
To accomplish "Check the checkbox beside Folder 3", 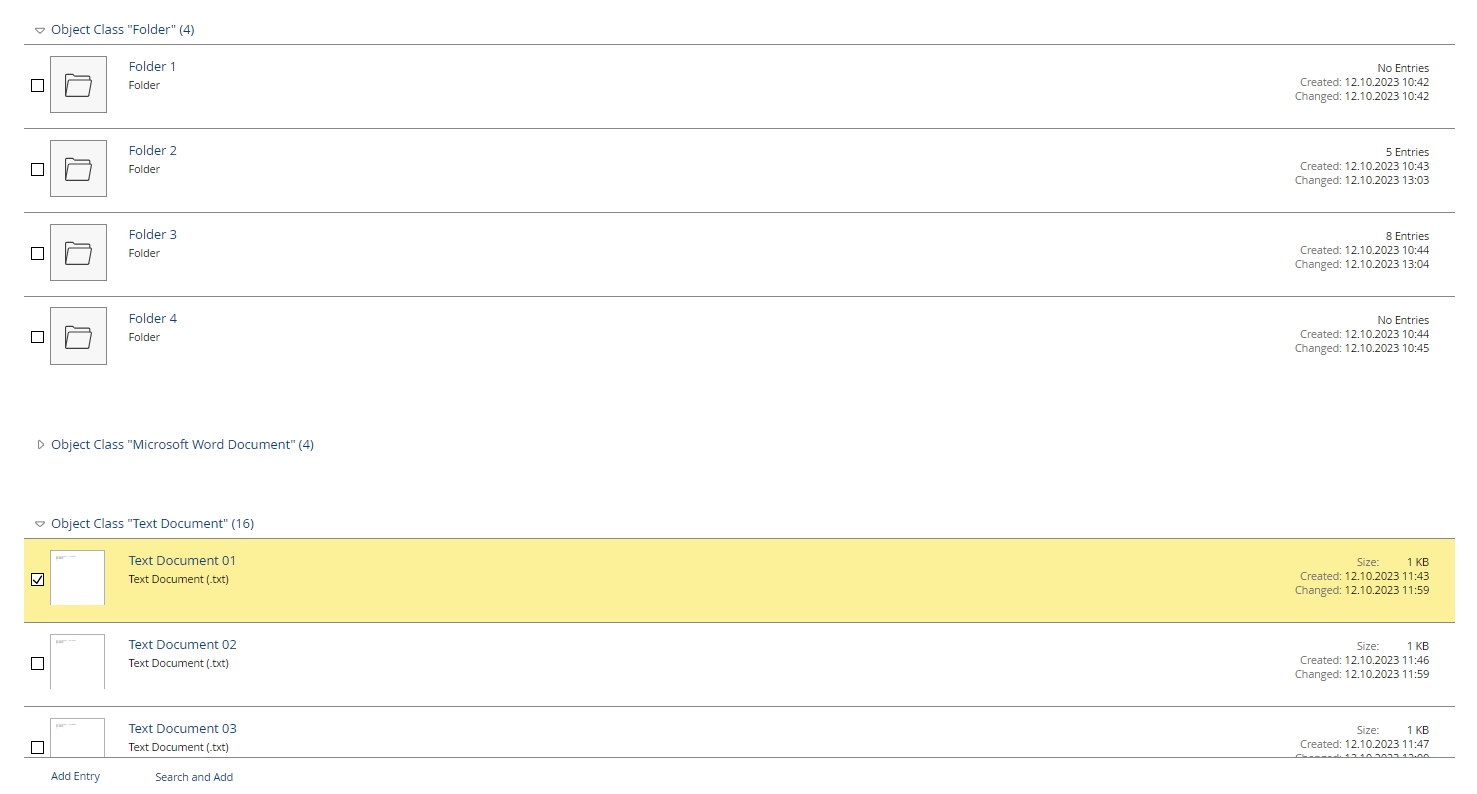I will click(37, 253).
